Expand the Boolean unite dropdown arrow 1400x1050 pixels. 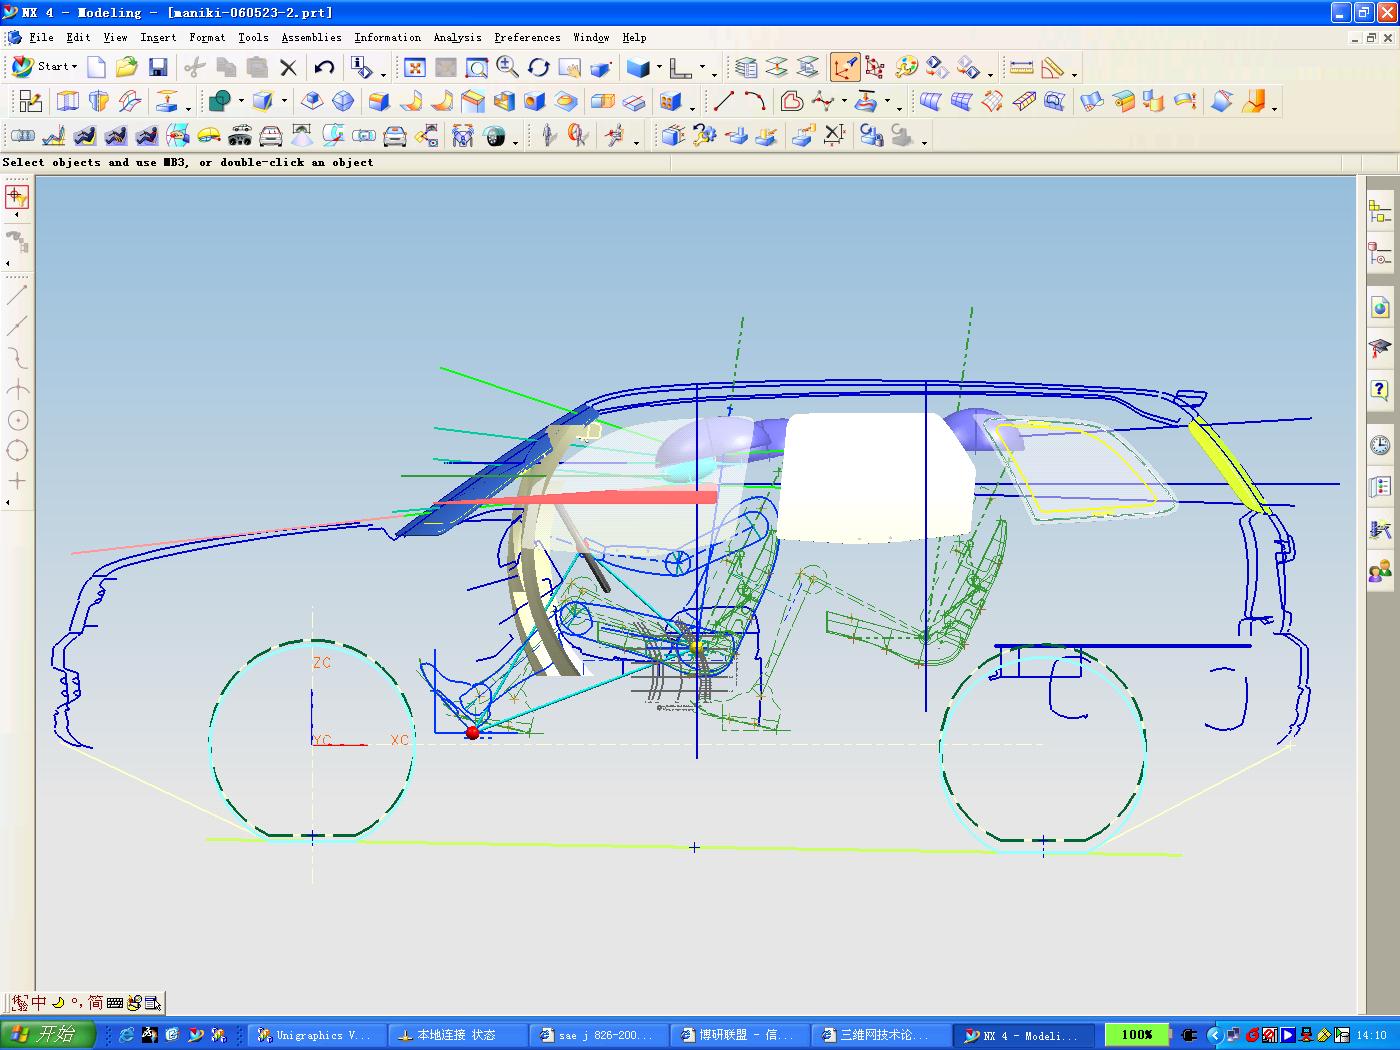(x=241, y=101)
